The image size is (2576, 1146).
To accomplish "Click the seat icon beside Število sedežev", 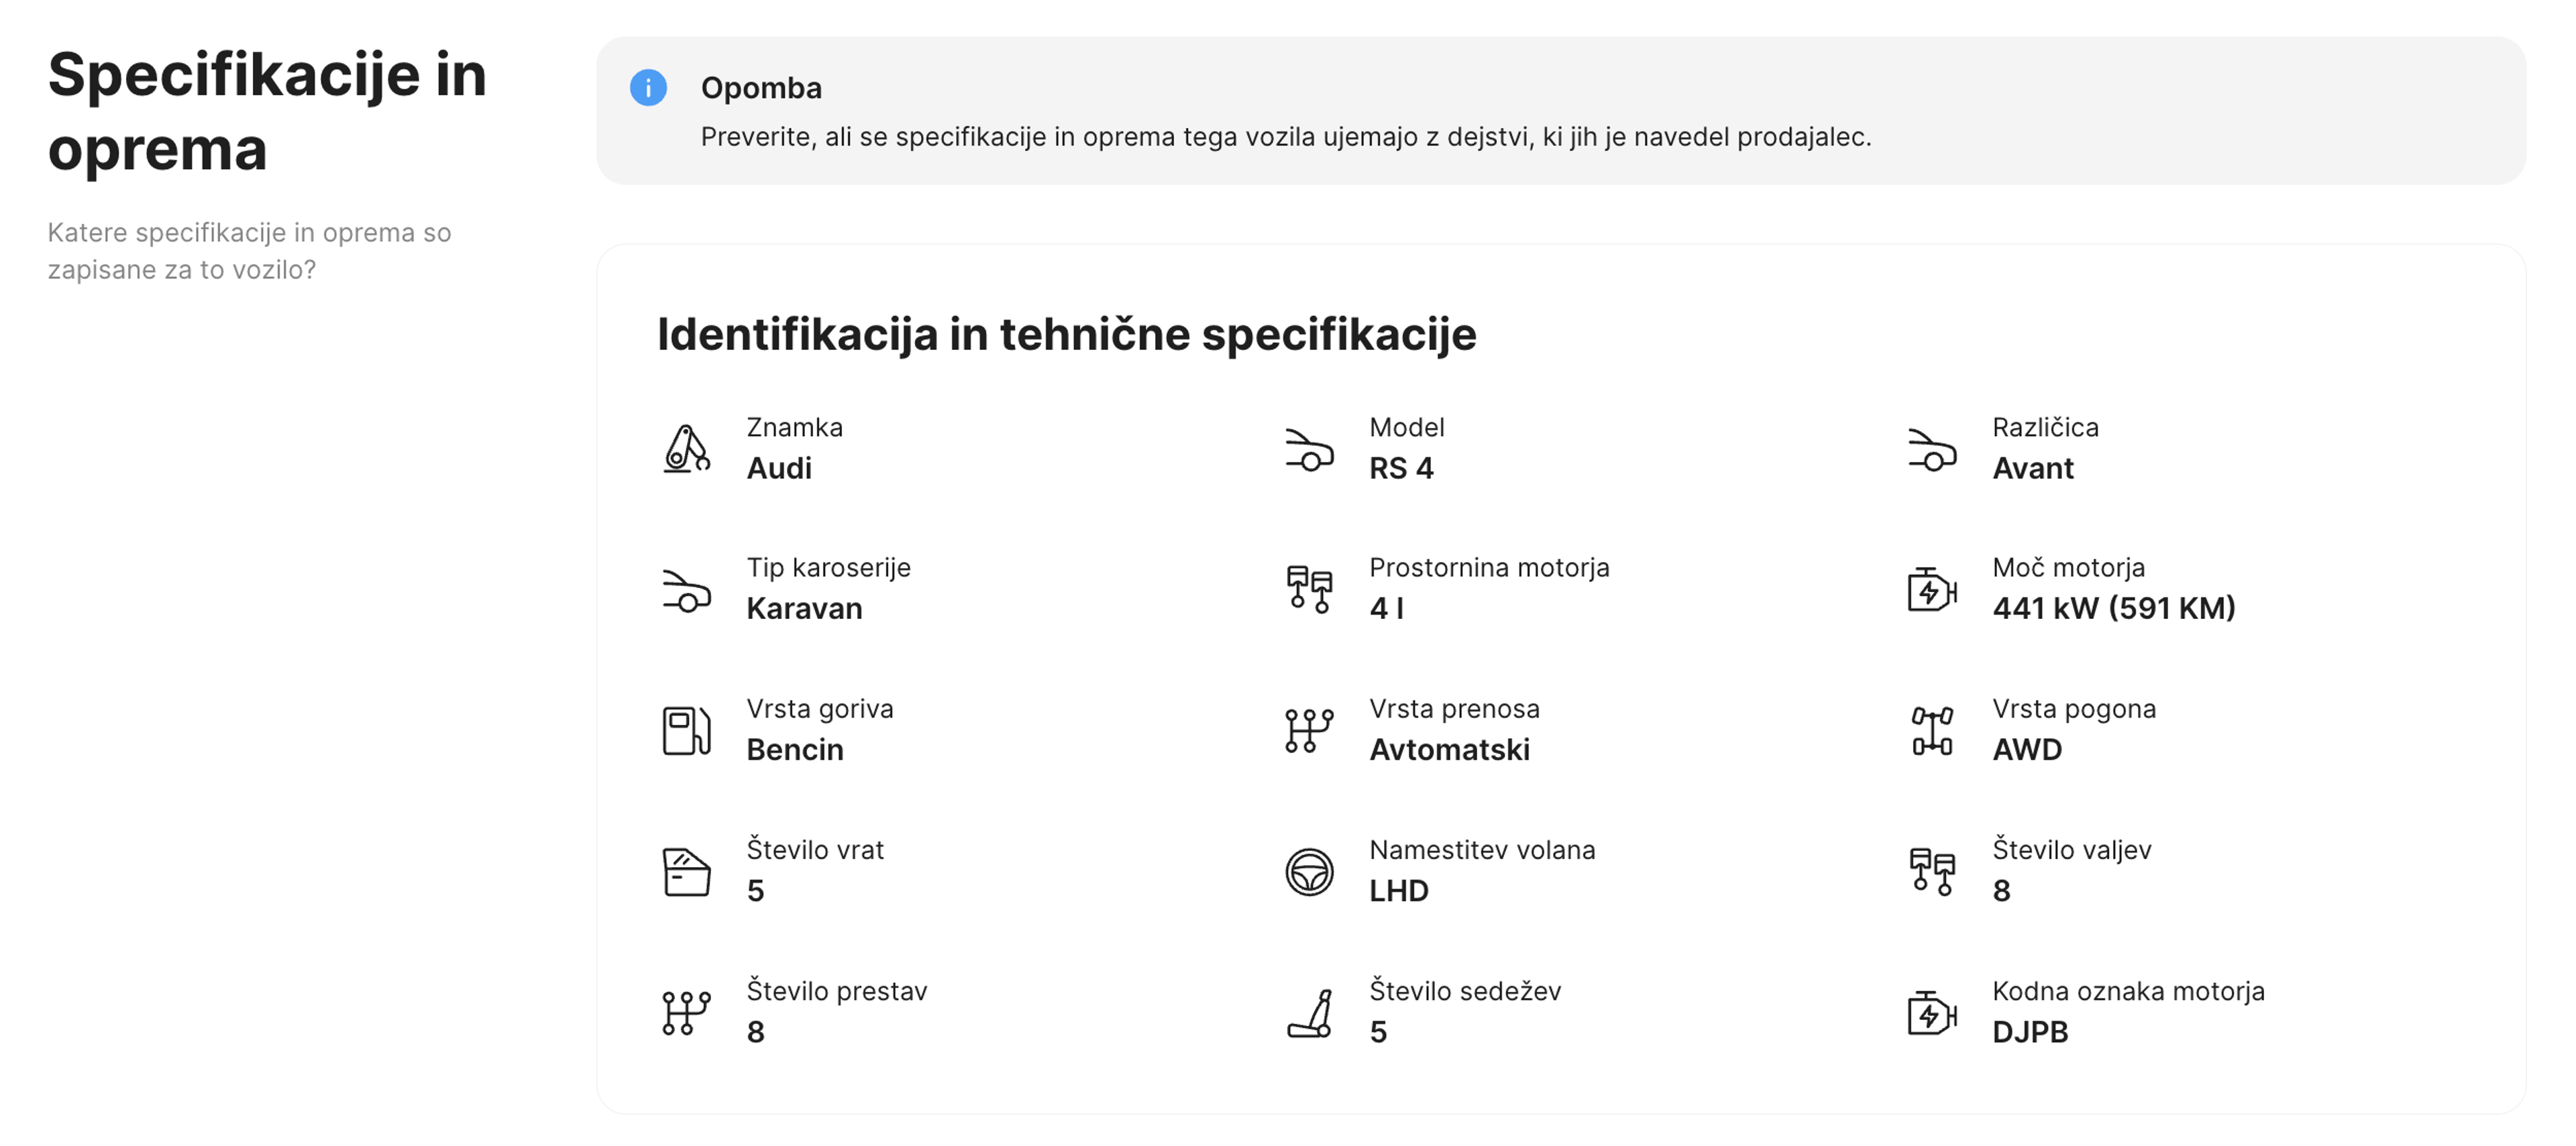I will tap(1310, 1012).
